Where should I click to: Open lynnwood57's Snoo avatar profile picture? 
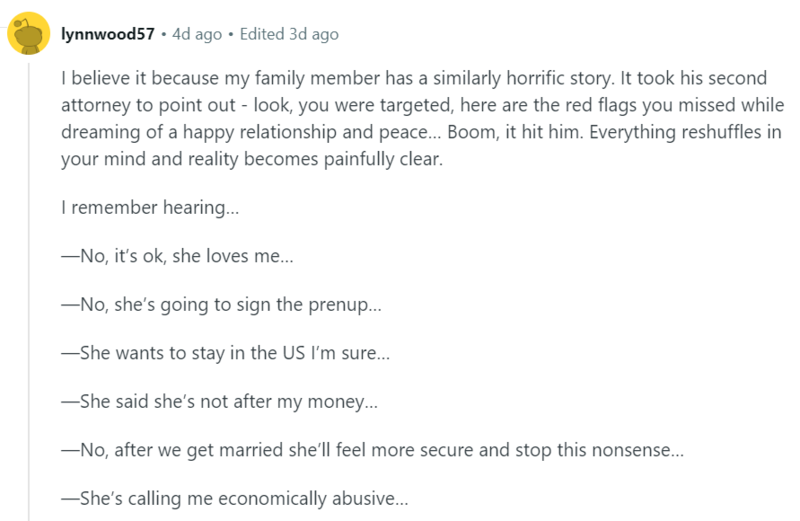pos(29,33)
